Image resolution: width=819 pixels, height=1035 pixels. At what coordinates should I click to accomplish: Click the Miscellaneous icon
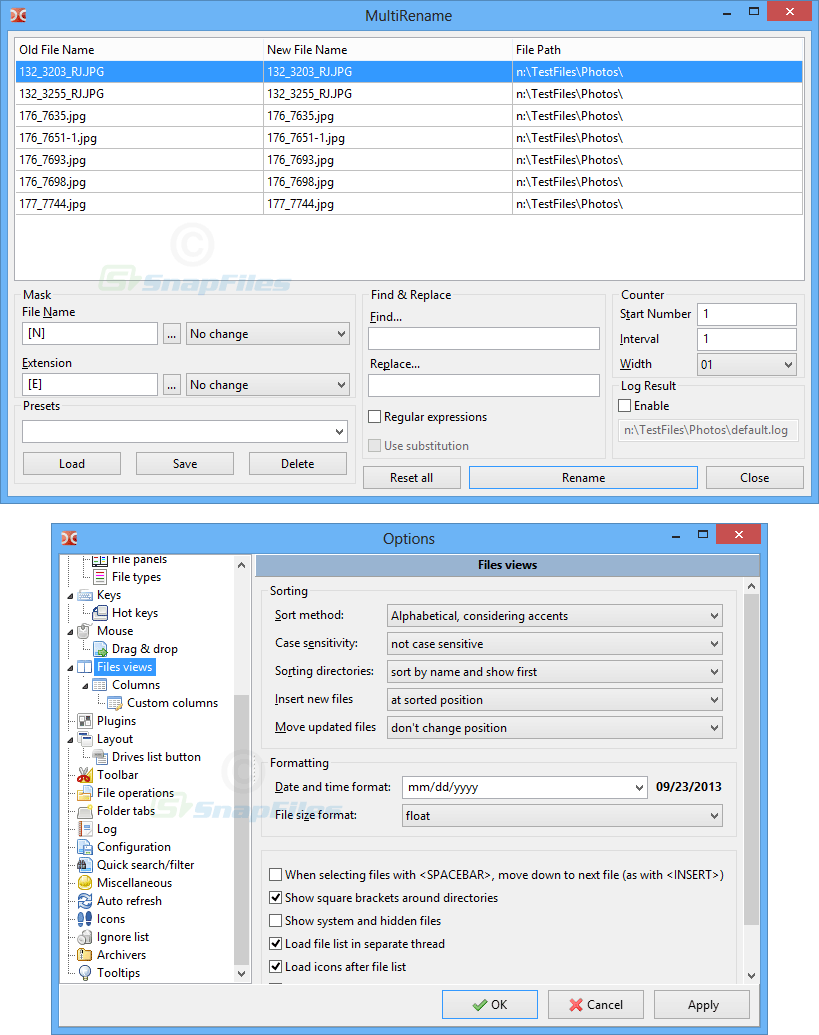point(84,883)
